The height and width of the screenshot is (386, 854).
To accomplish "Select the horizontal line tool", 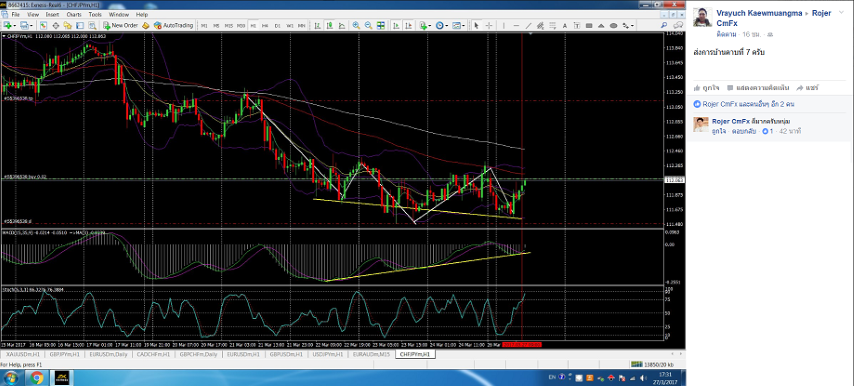I will 516,25.
